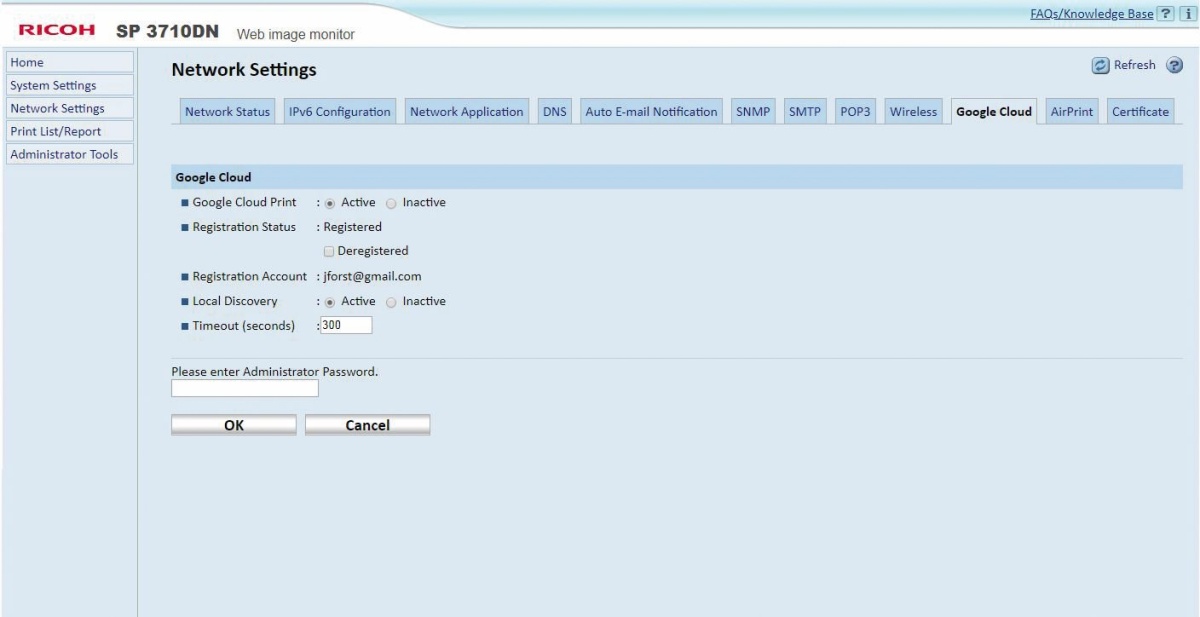
Task: Click the OK button
Action: click(x=234, y=425)
